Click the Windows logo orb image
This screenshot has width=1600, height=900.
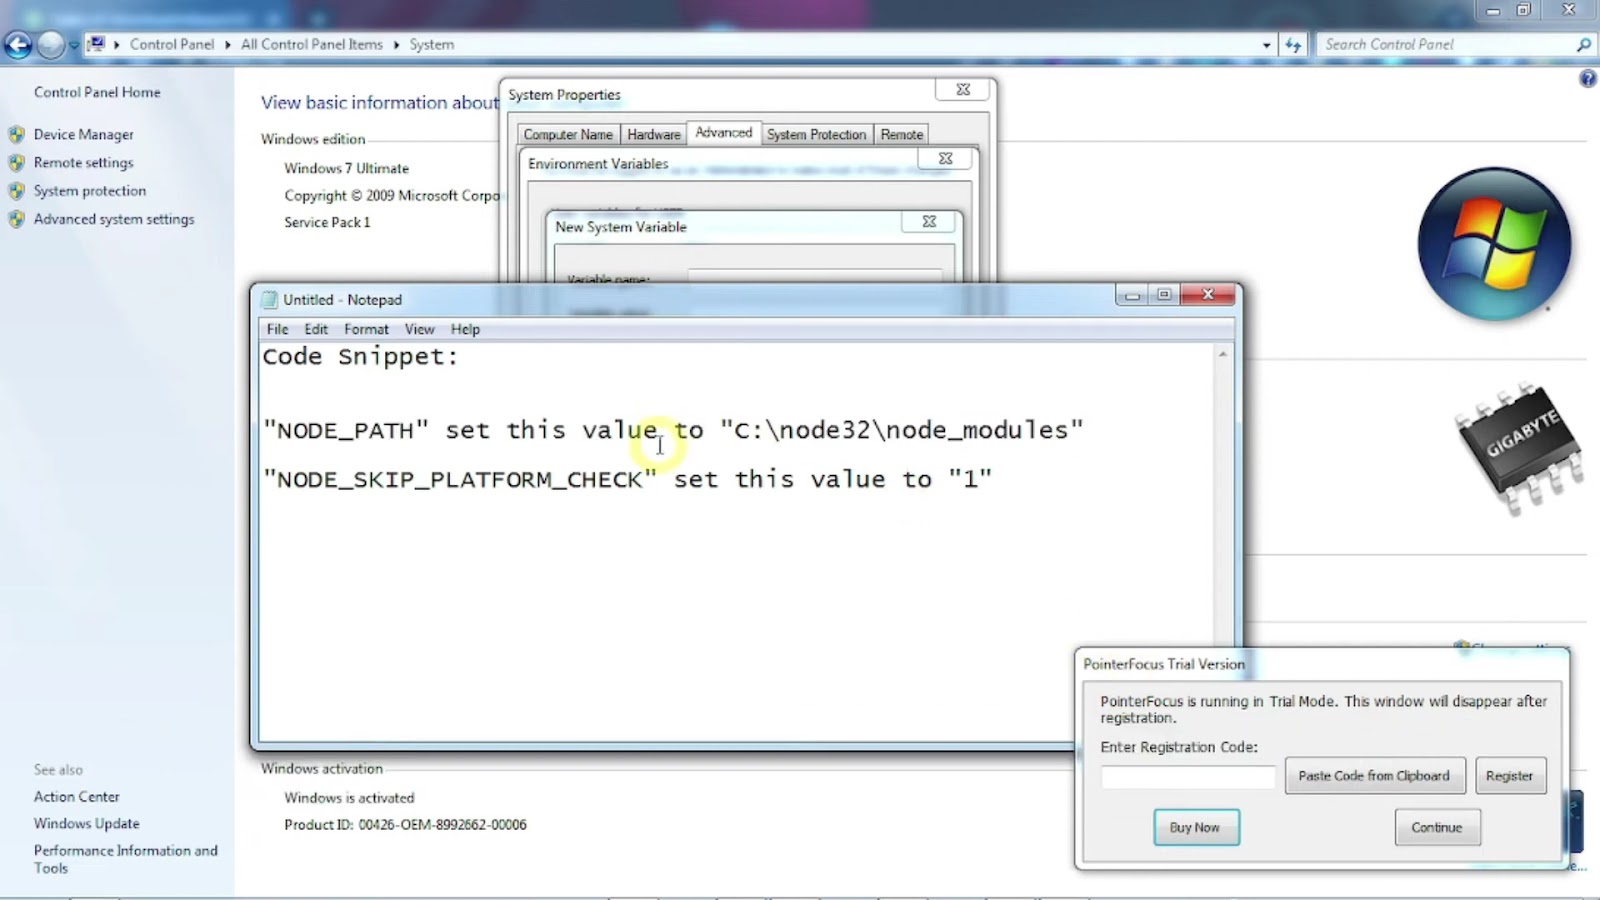click(1494, 243)
